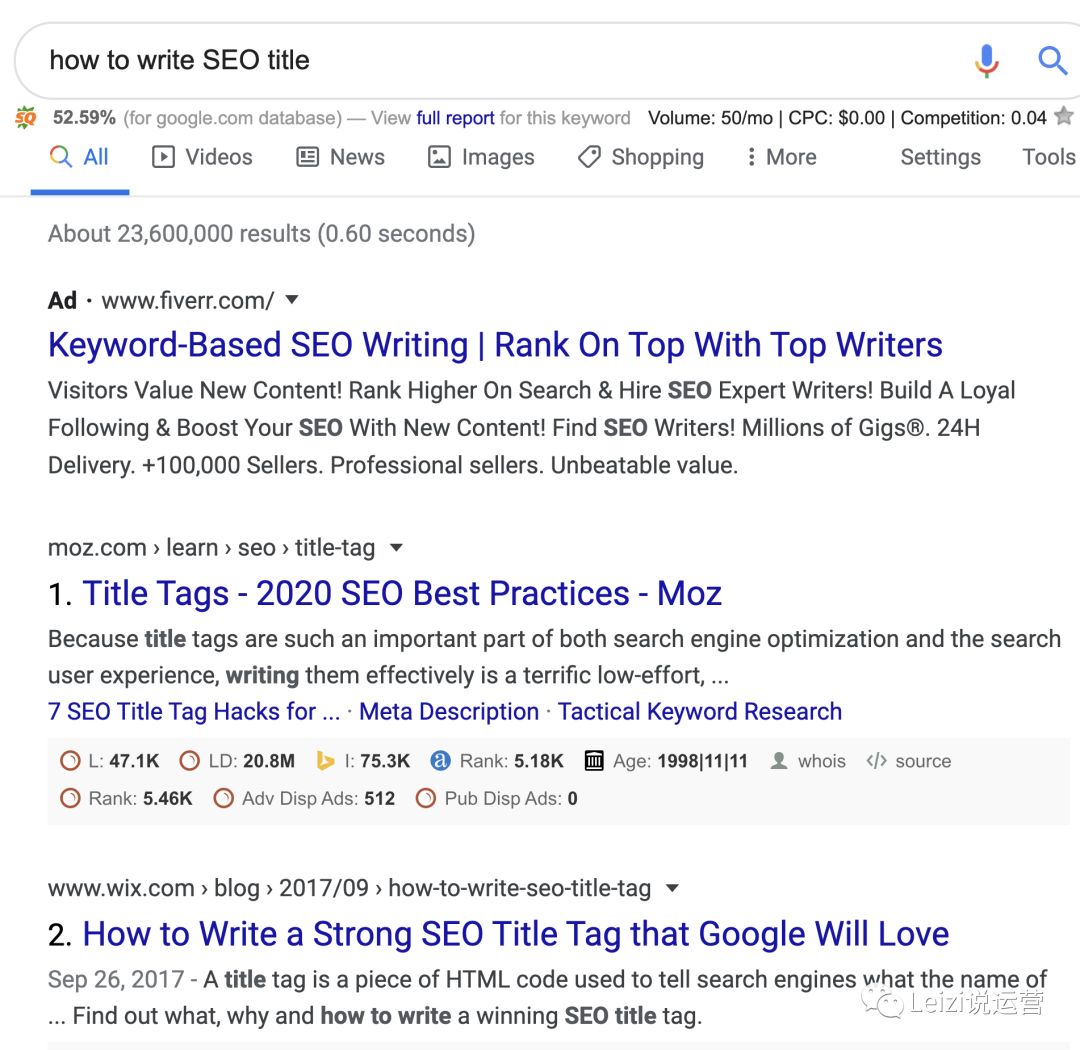Open the More search options menu
This screenshot has height=1050, width=1080.
tap(782, 157)
